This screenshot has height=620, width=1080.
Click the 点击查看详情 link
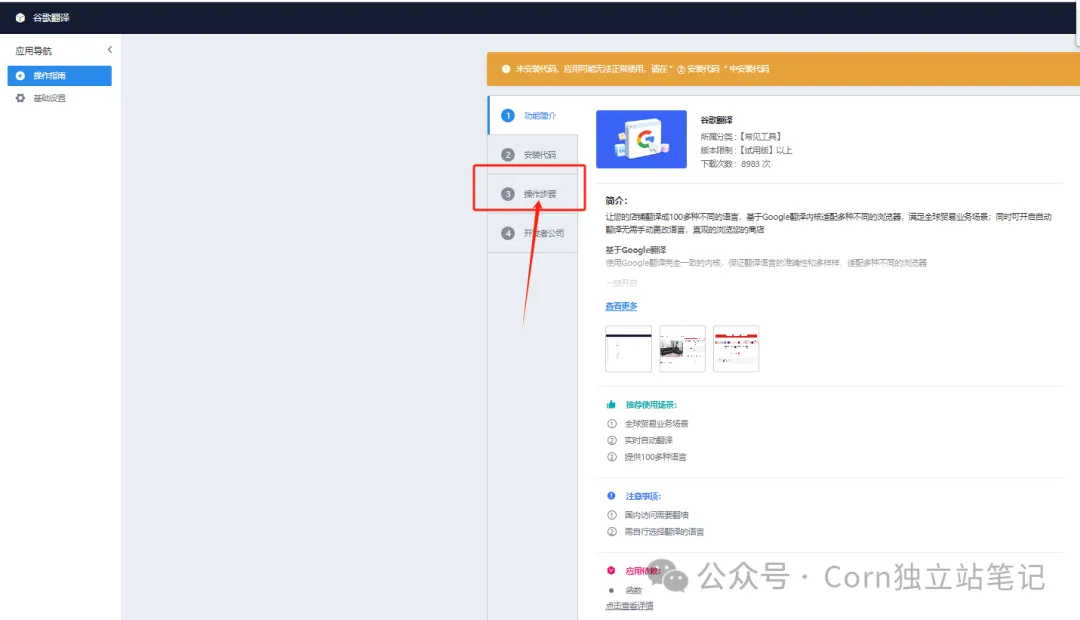pyautogui.click(x=630, y=606)
